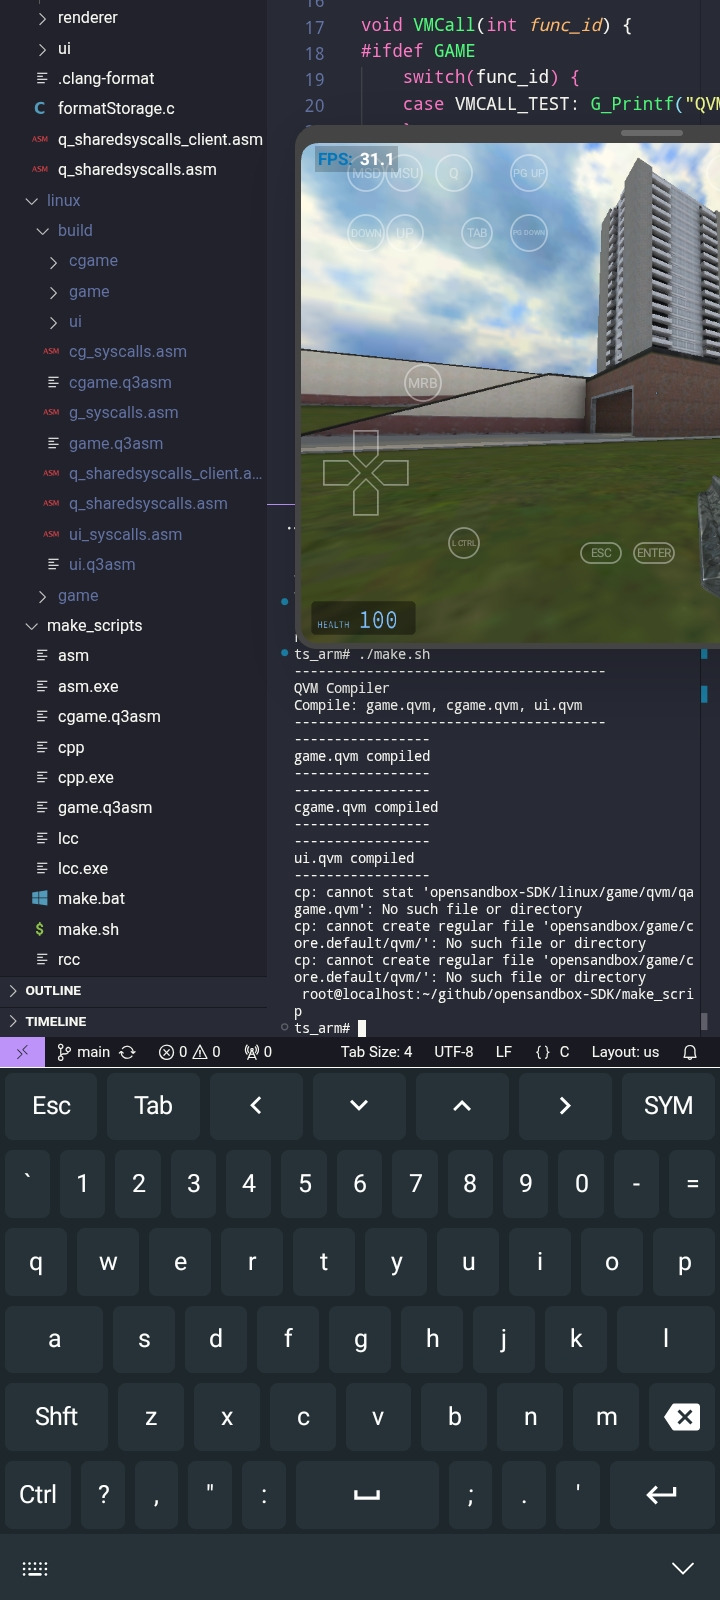720x1600 pixels.
Task: Open remote window indicator in status bar
Action: pos(22,1052)
